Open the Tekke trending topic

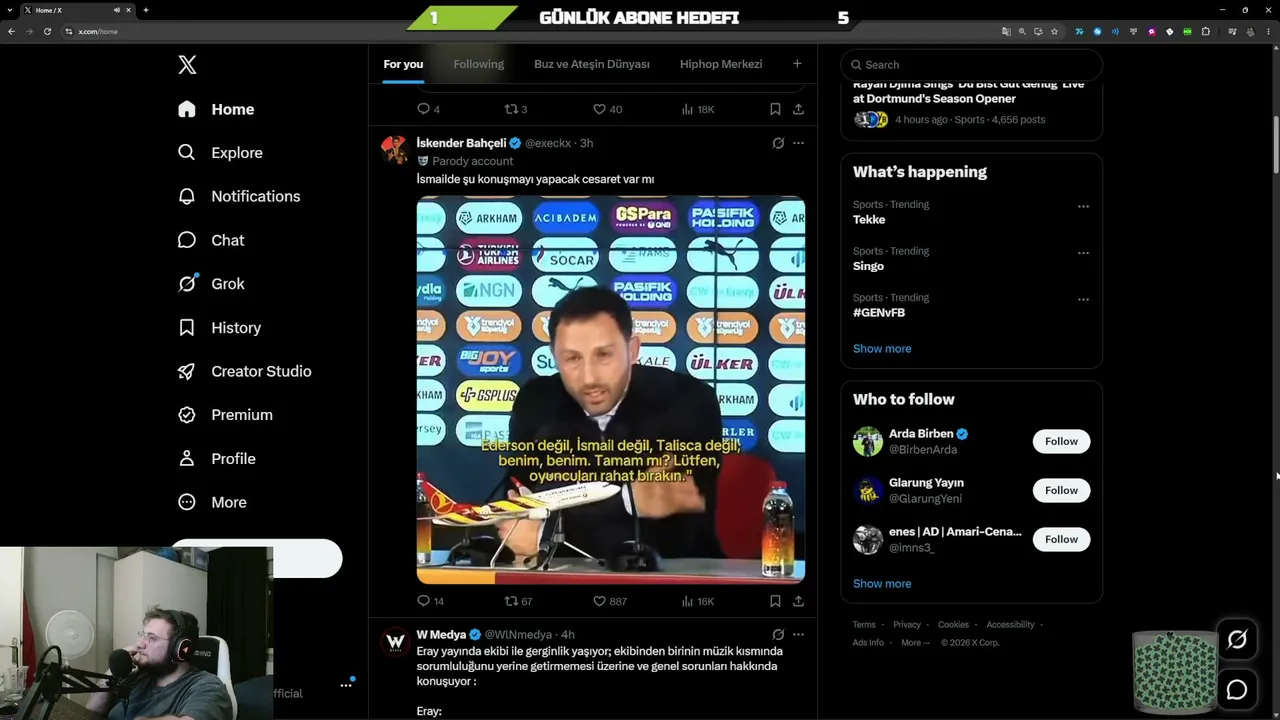[869, 220]
